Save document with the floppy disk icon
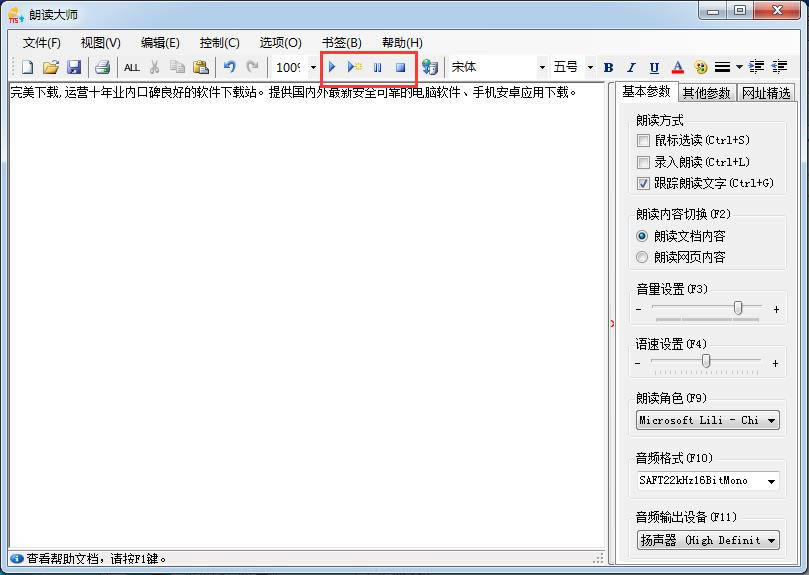Screen dimensions: 809x575 click(x=74, y=67)
